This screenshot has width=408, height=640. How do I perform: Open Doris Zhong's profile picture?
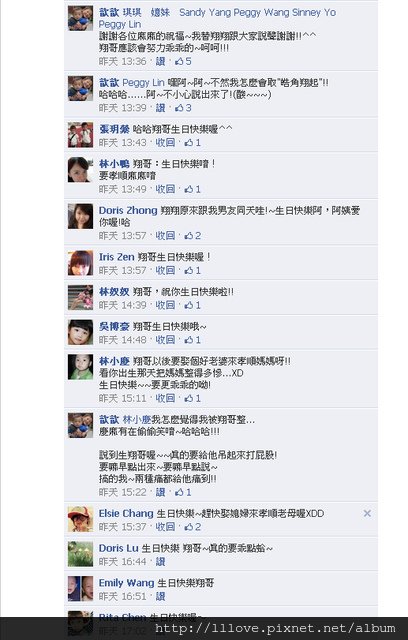click(x=80, y=216)
